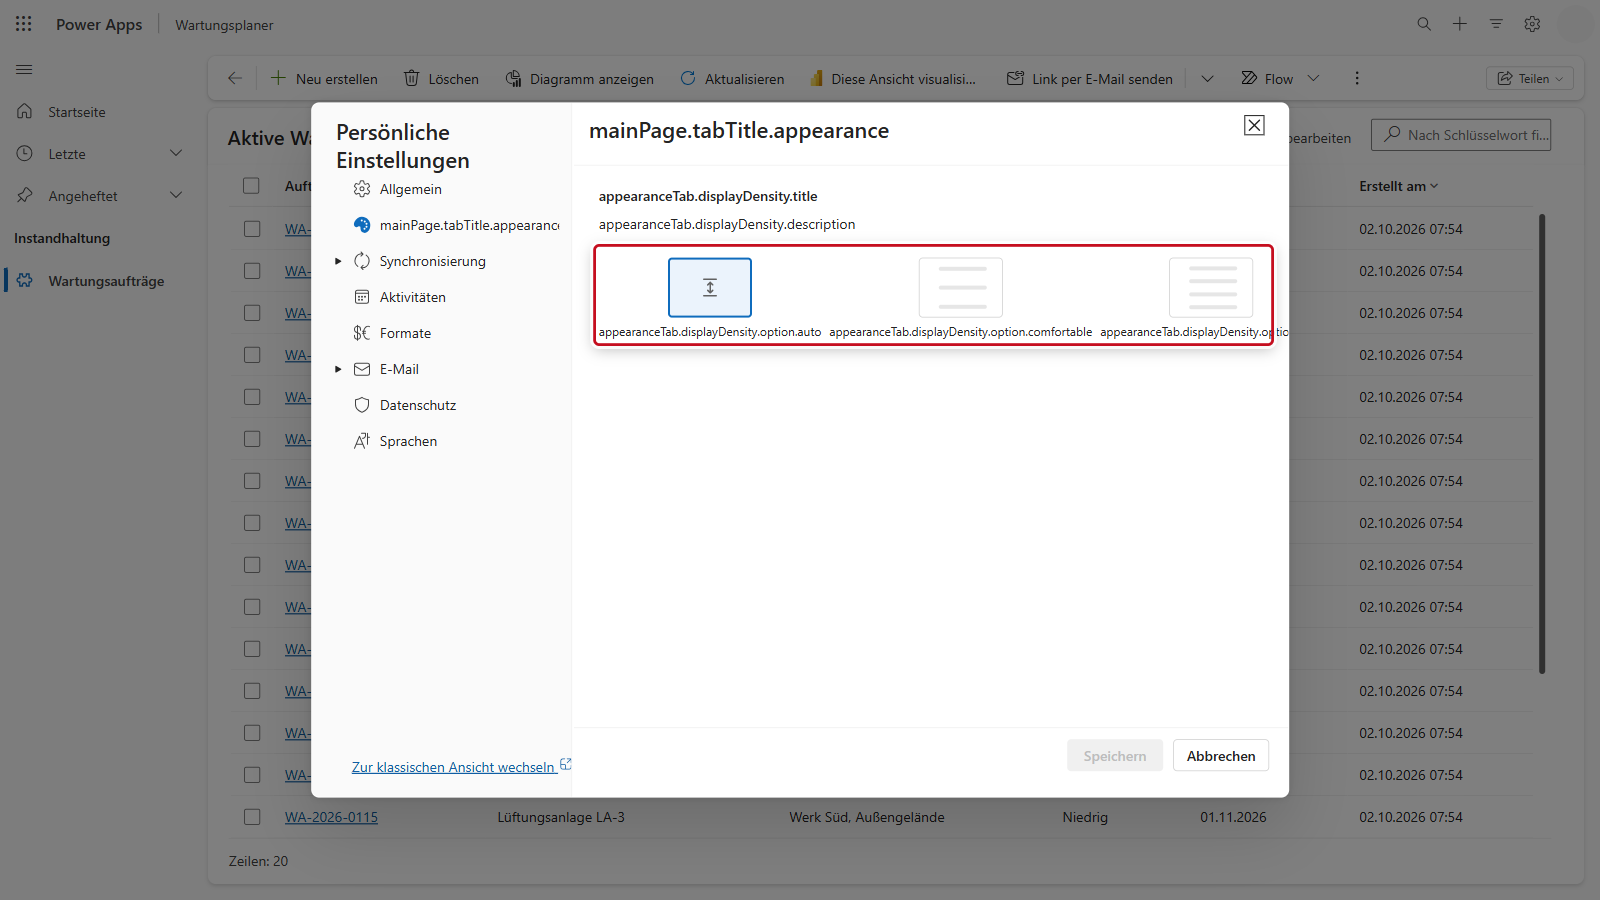Tick the checkbox for row WA-2026-0115

[252, 817]
